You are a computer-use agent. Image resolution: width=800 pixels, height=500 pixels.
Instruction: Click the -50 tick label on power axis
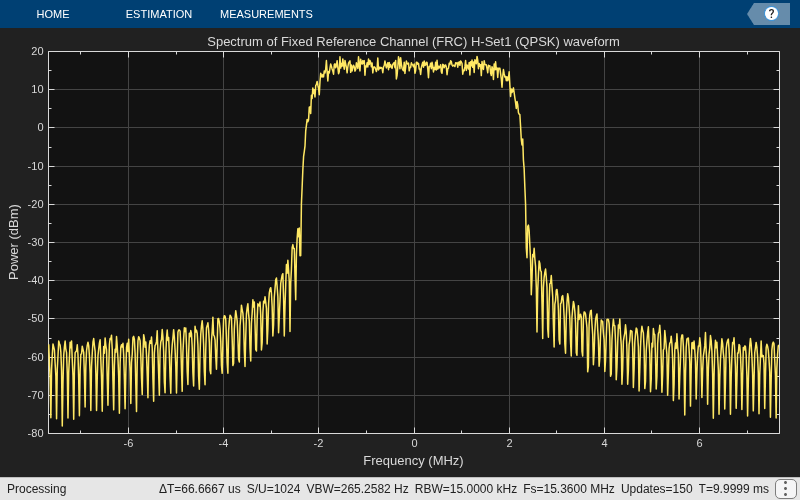pos(35,319)
